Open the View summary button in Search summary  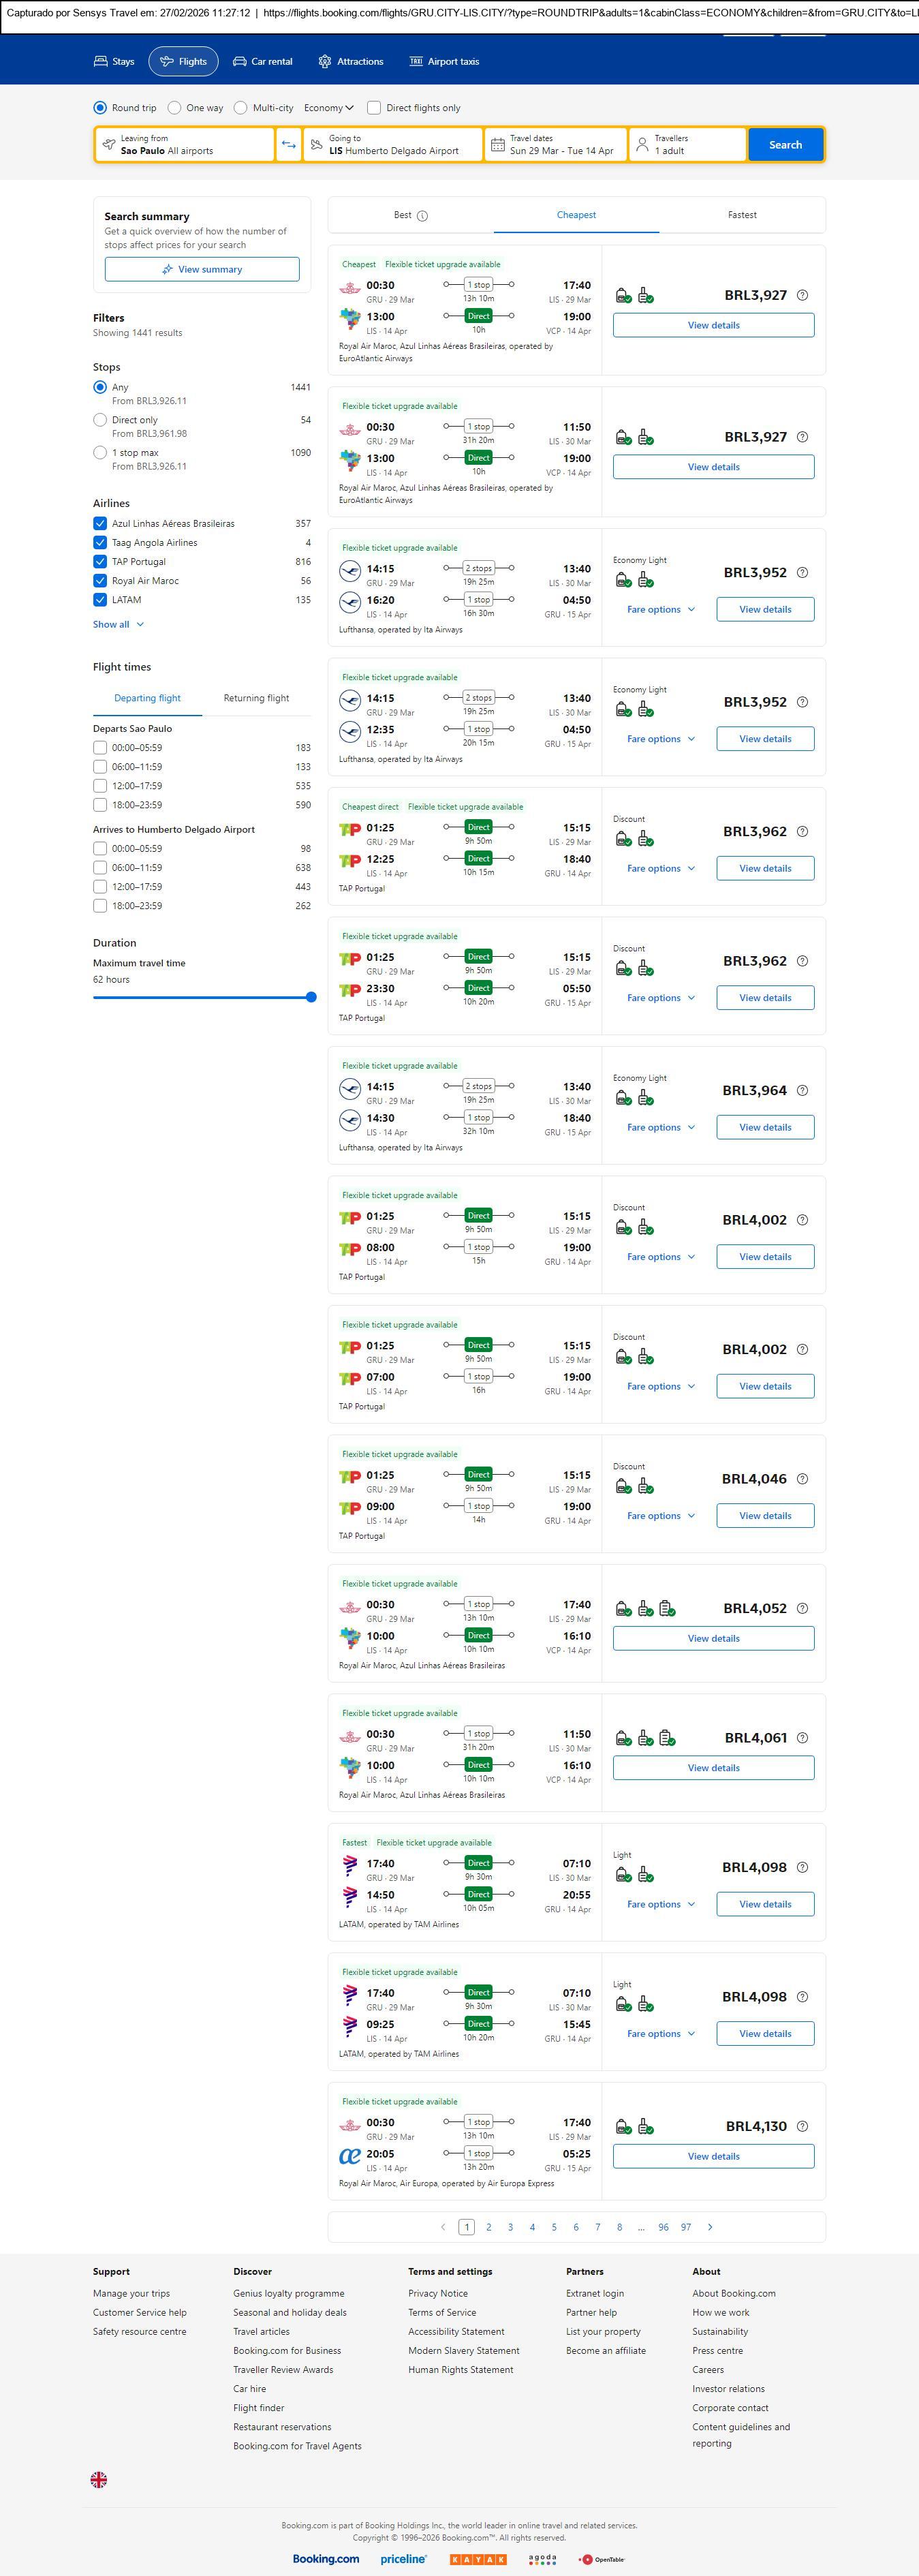pyautogui.click(x=202, y=269)
